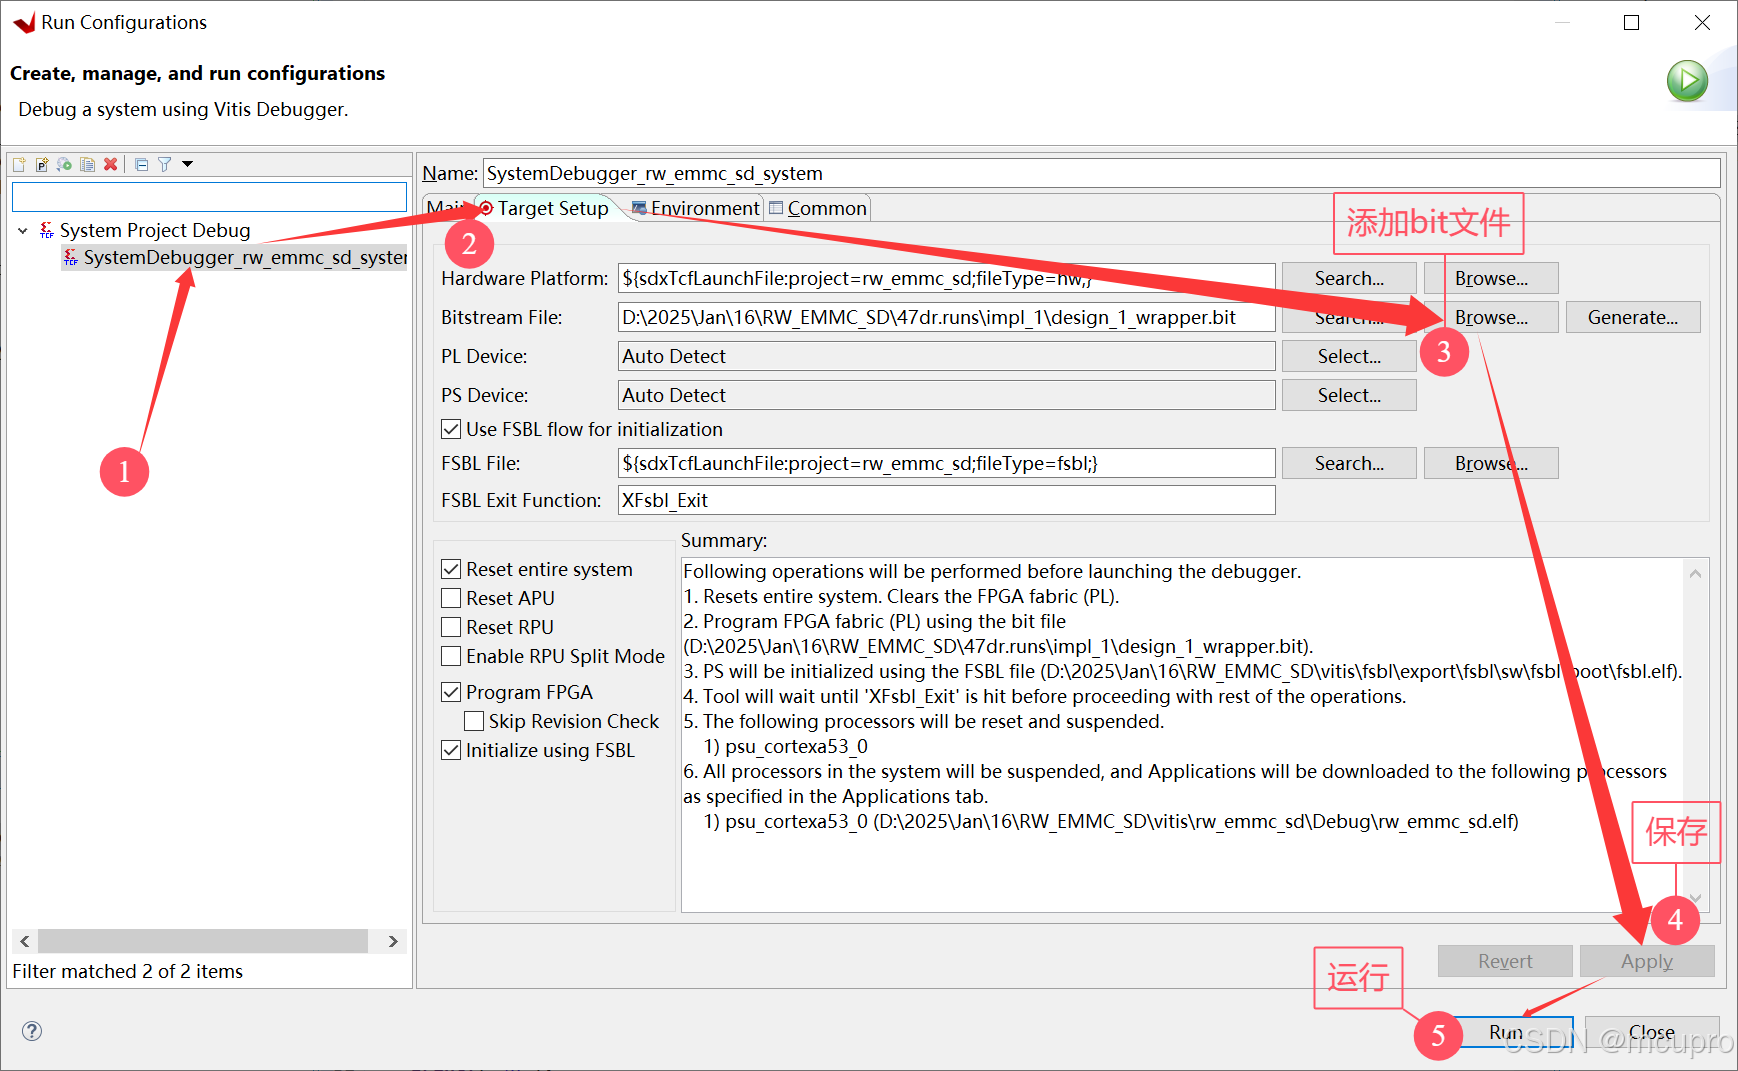This screenshot has height=1071, width=1738.
Task: Click the FSBL Exit Function field
Action: point(947,500)
